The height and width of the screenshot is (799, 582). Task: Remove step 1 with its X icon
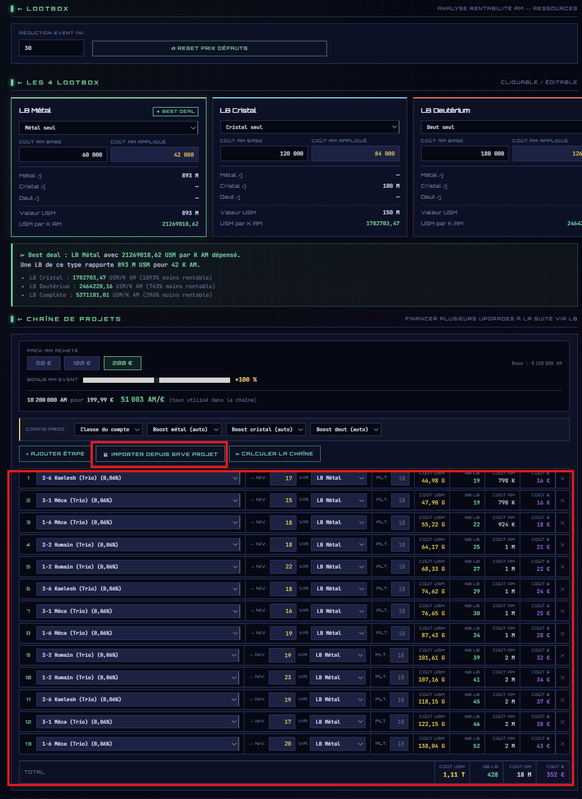click(562, 478)
